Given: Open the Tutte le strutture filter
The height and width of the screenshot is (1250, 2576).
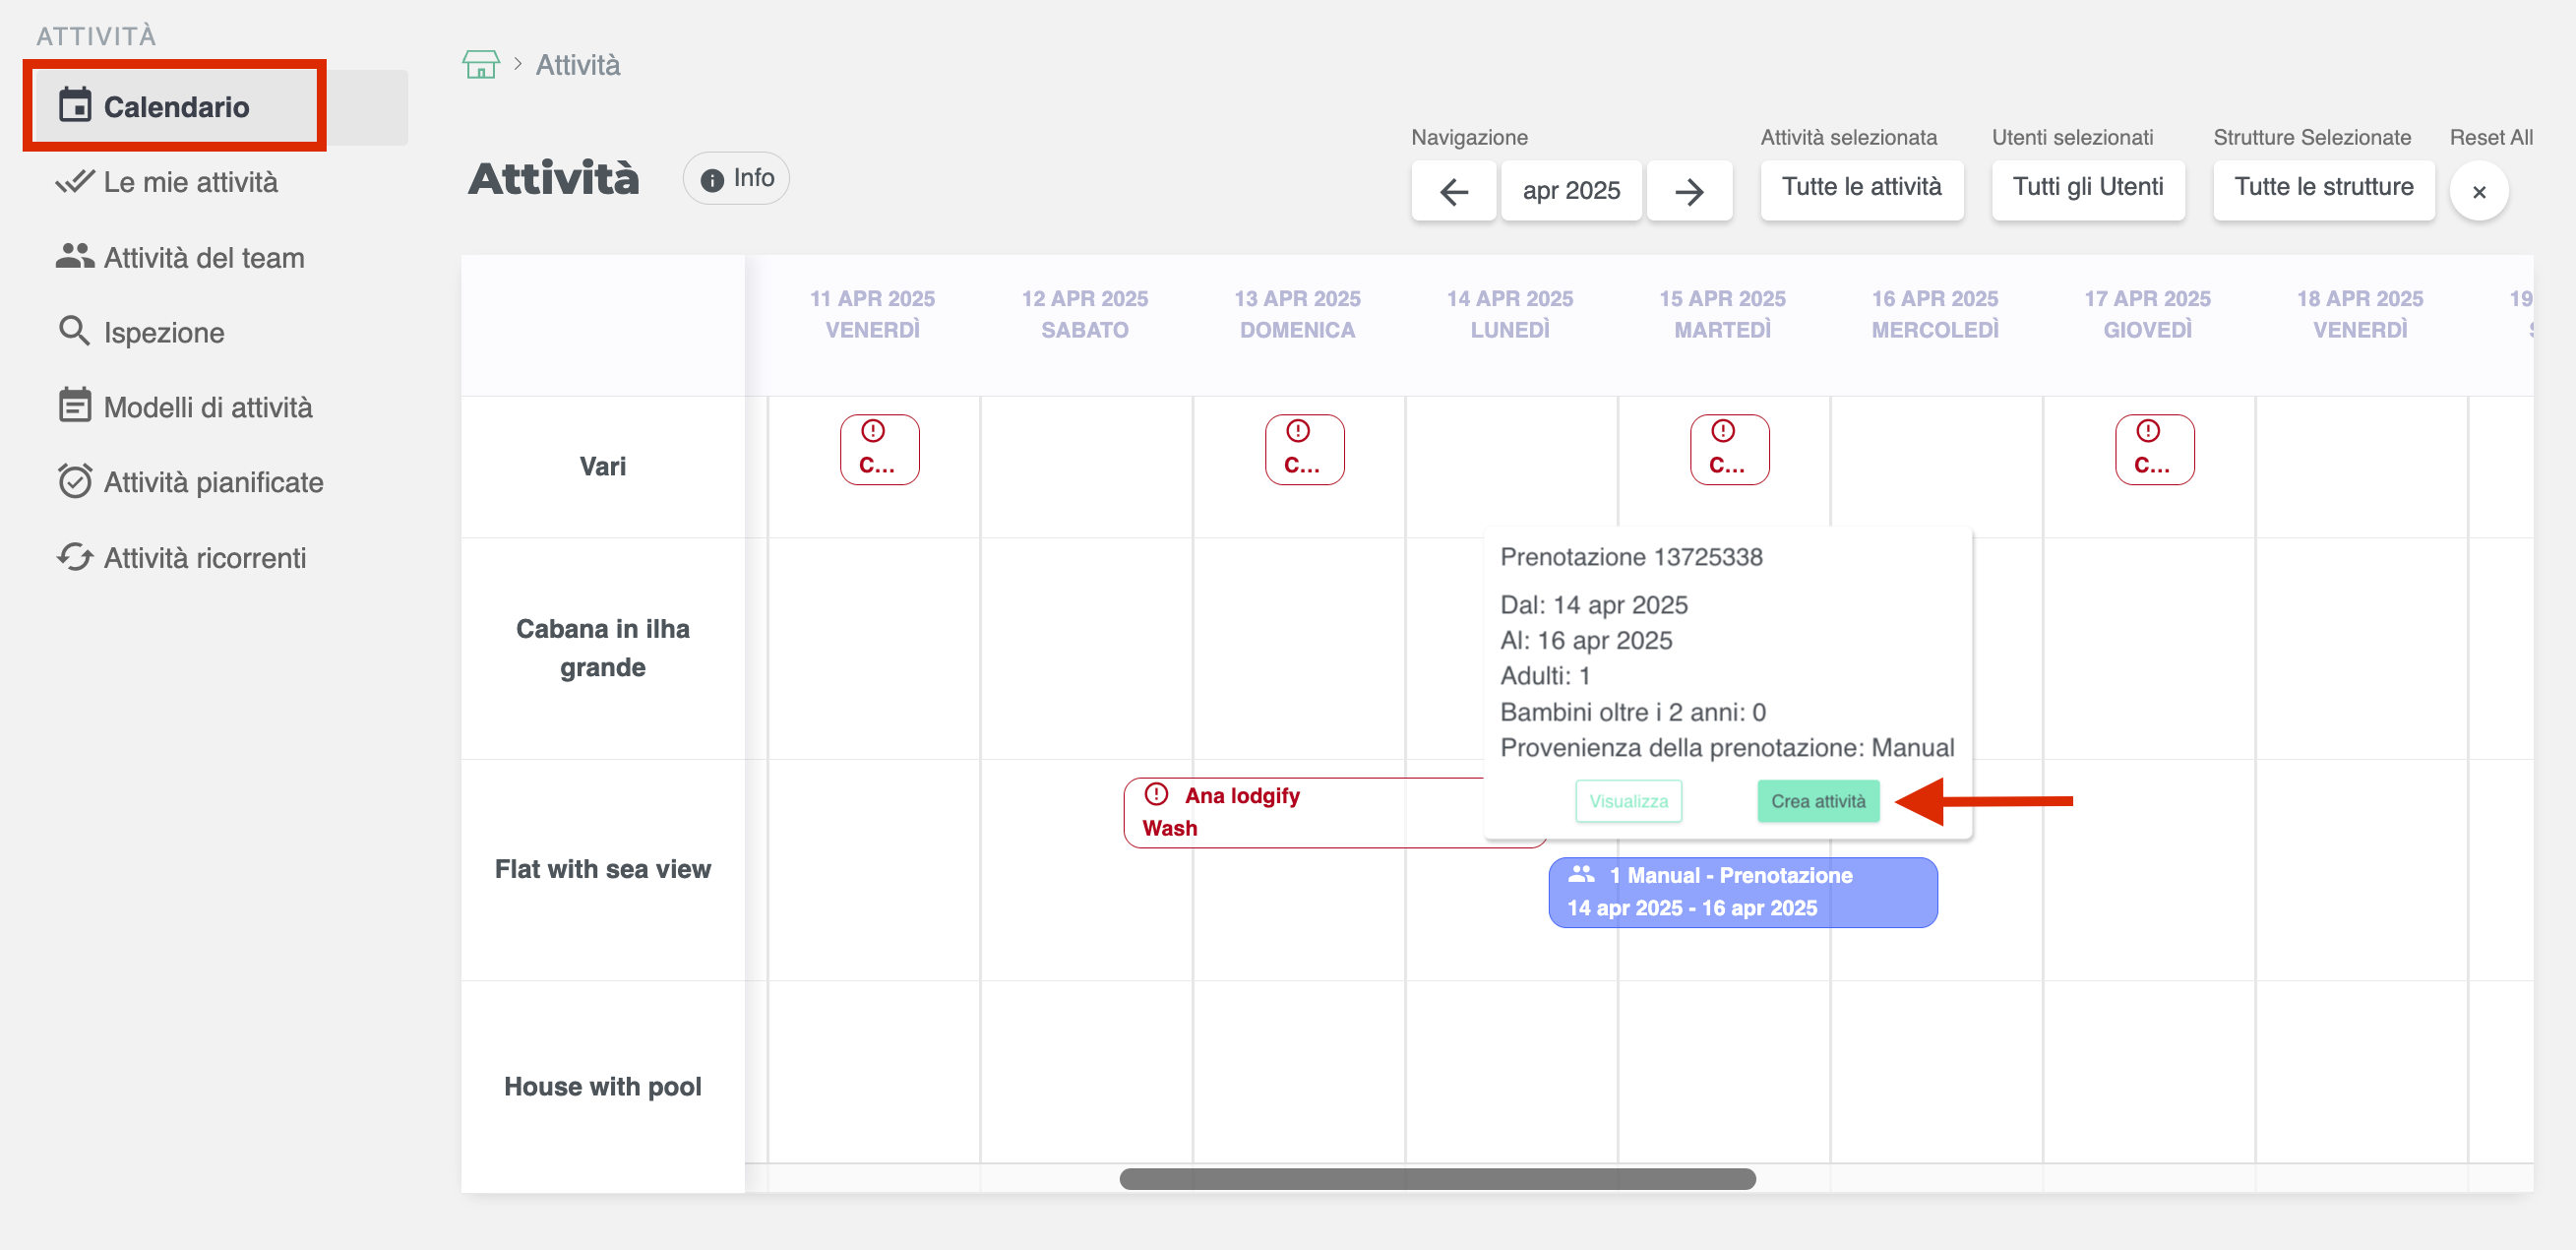Looking at the screenshot, I should pyautogui.click(x=2323, y=187).
